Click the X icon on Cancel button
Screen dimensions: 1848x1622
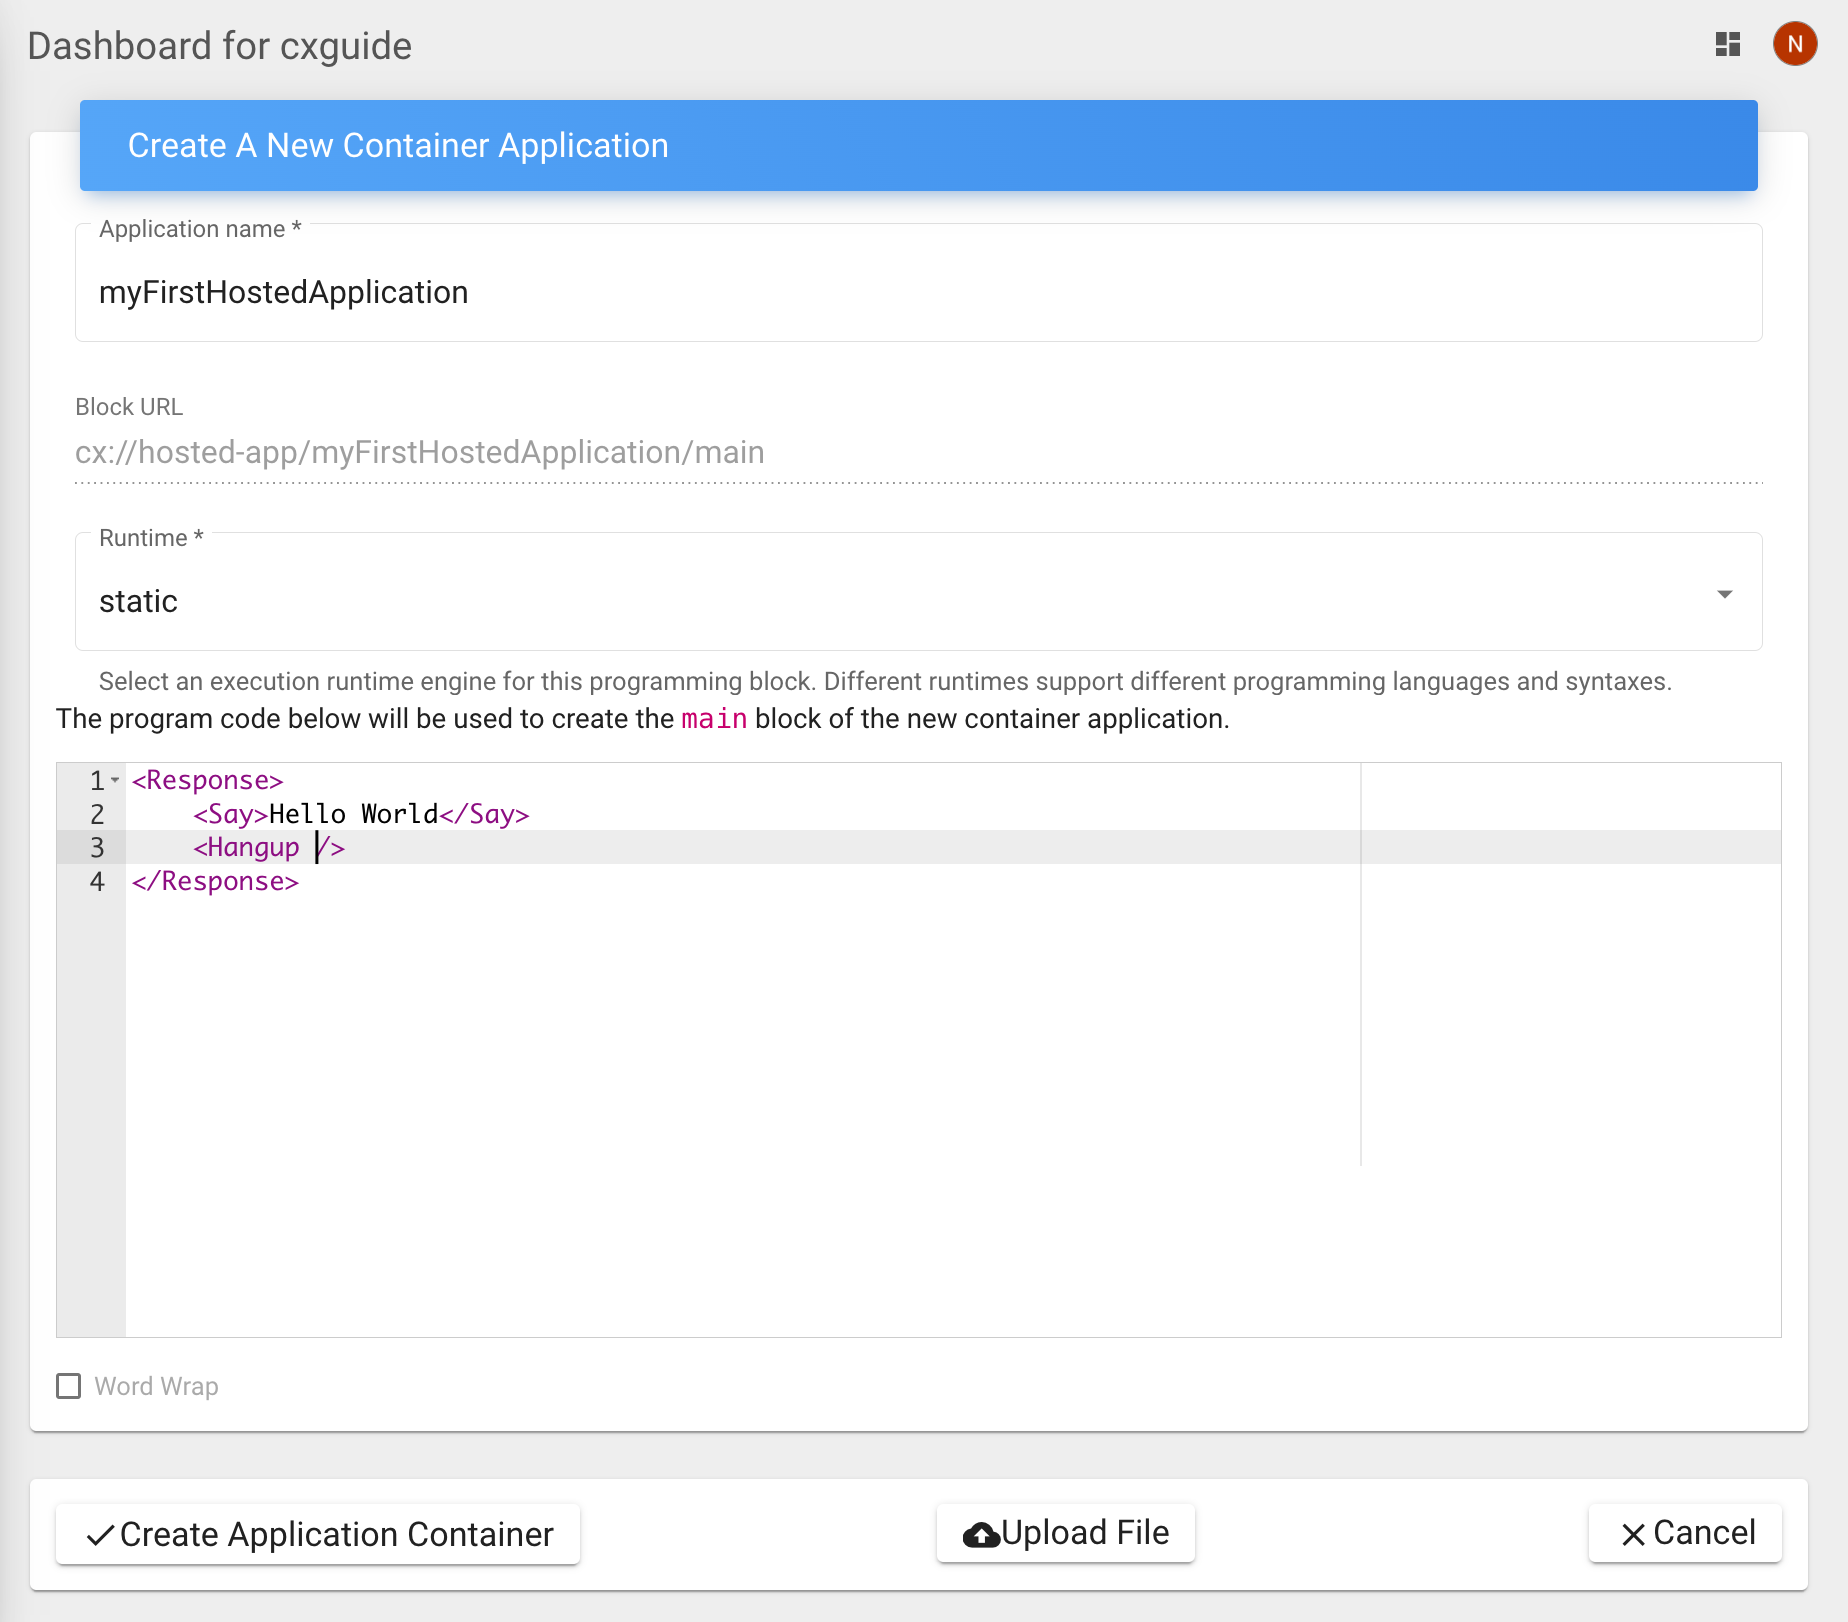click(1632, 1535)
